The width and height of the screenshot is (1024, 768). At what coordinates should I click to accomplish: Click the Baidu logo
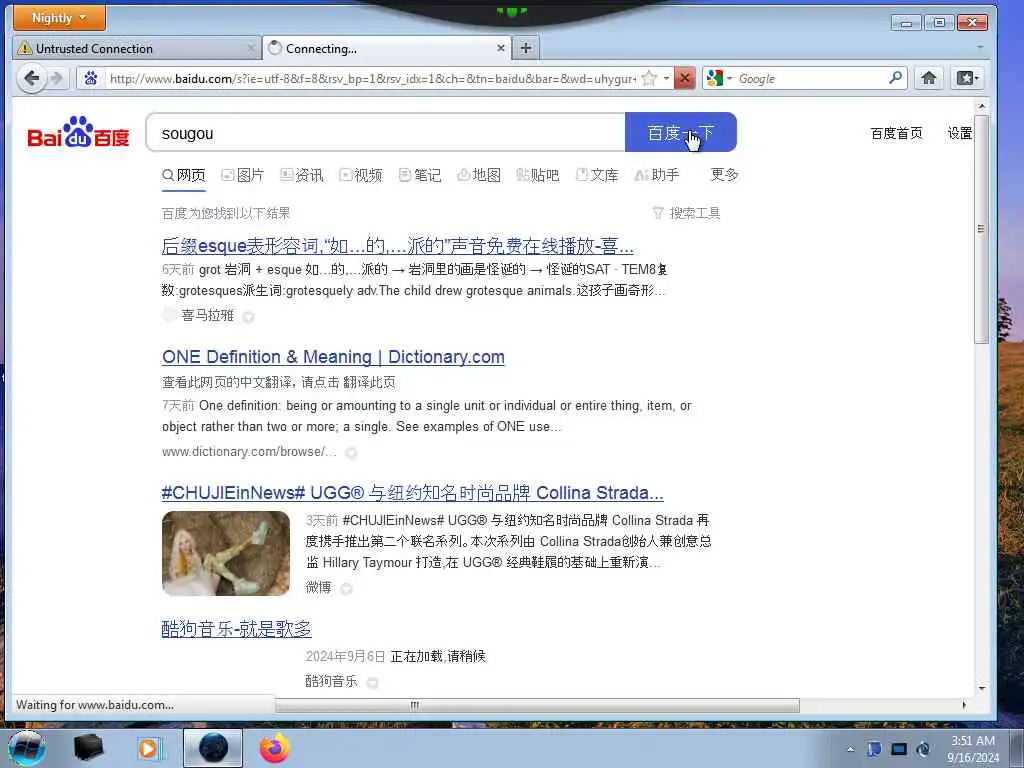tap(78, 132)
